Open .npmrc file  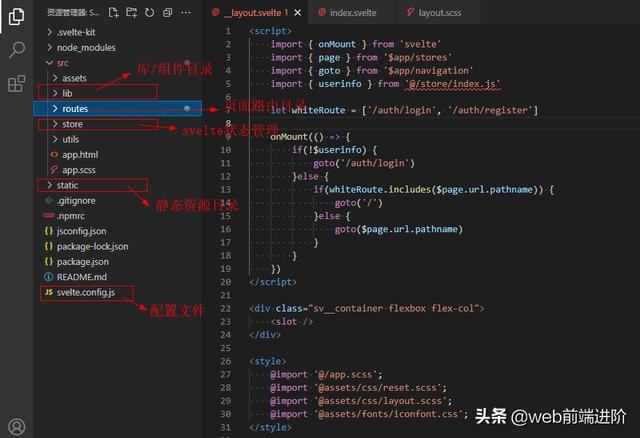(x=118, y=216)
